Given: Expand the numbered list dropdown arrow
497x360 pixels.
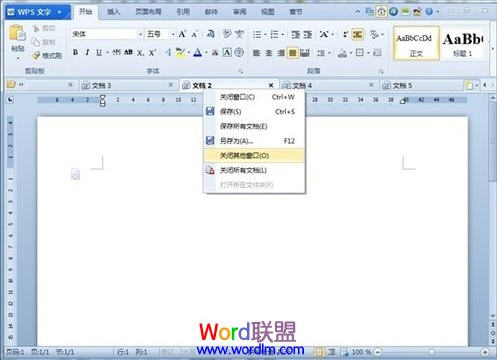Looking at the screenshot, I should pyautogui.click(x=283, y=34).
